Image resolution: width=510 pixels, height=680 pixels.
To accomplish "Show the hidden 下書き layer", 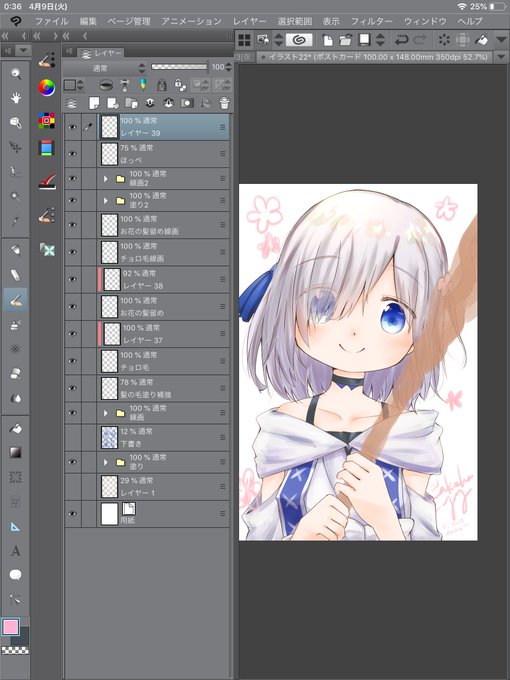I will point(72,437).
